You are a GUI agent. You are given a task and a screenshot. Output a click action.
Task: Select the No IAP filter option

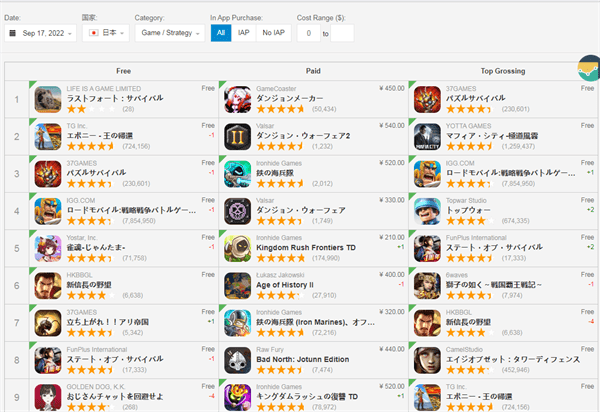[x=274, y=33]
